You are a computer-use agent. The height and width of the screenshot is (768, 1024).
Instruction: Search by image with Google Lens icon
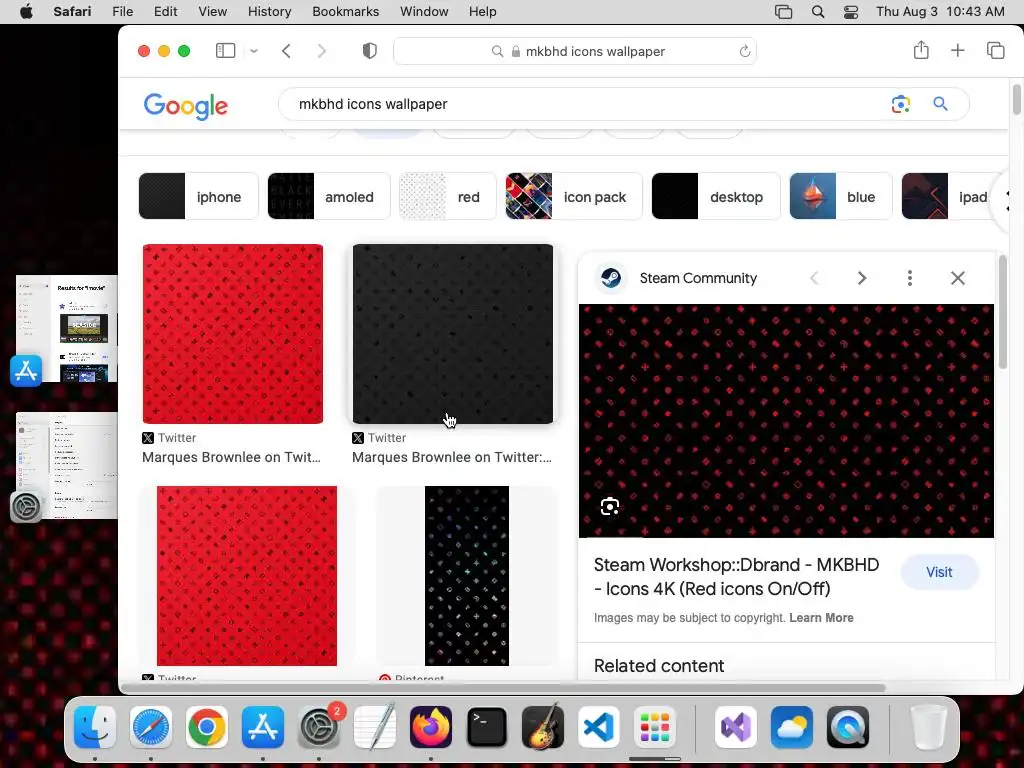click(901, 104)
